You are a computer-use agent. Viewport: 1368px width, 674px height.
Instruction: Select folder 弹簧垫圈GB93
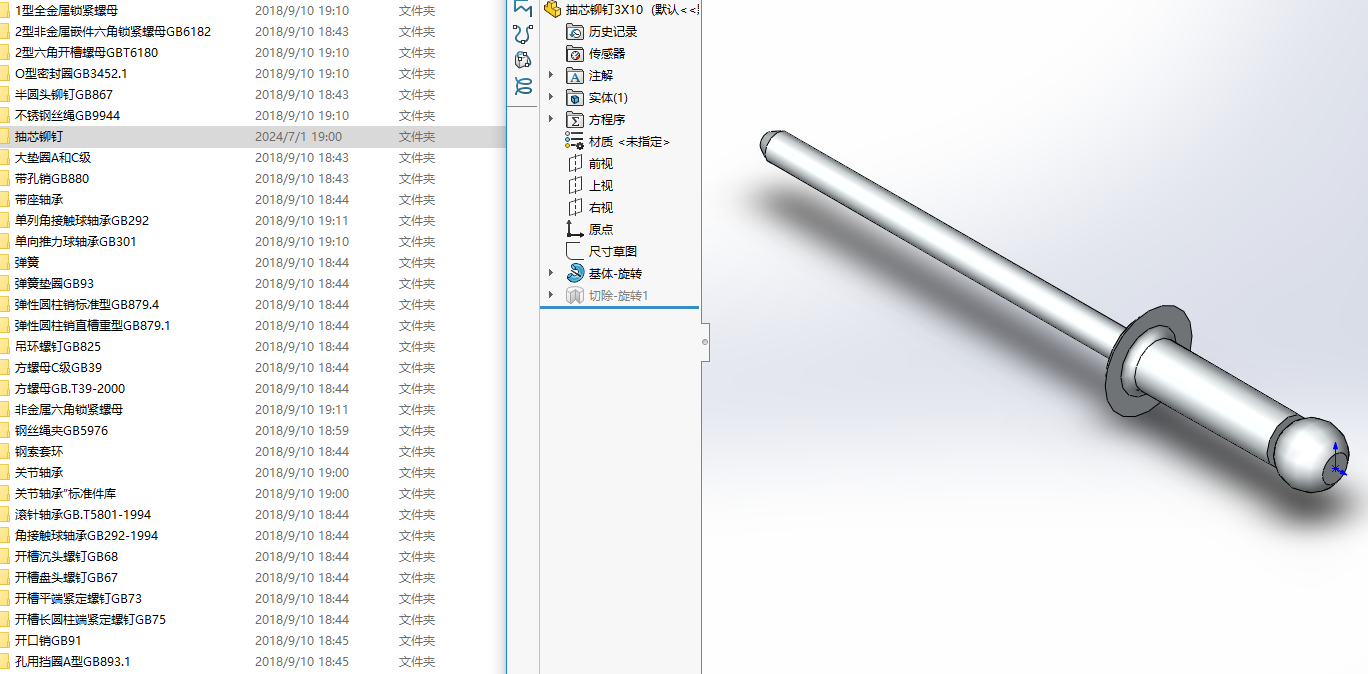point(55,284)
